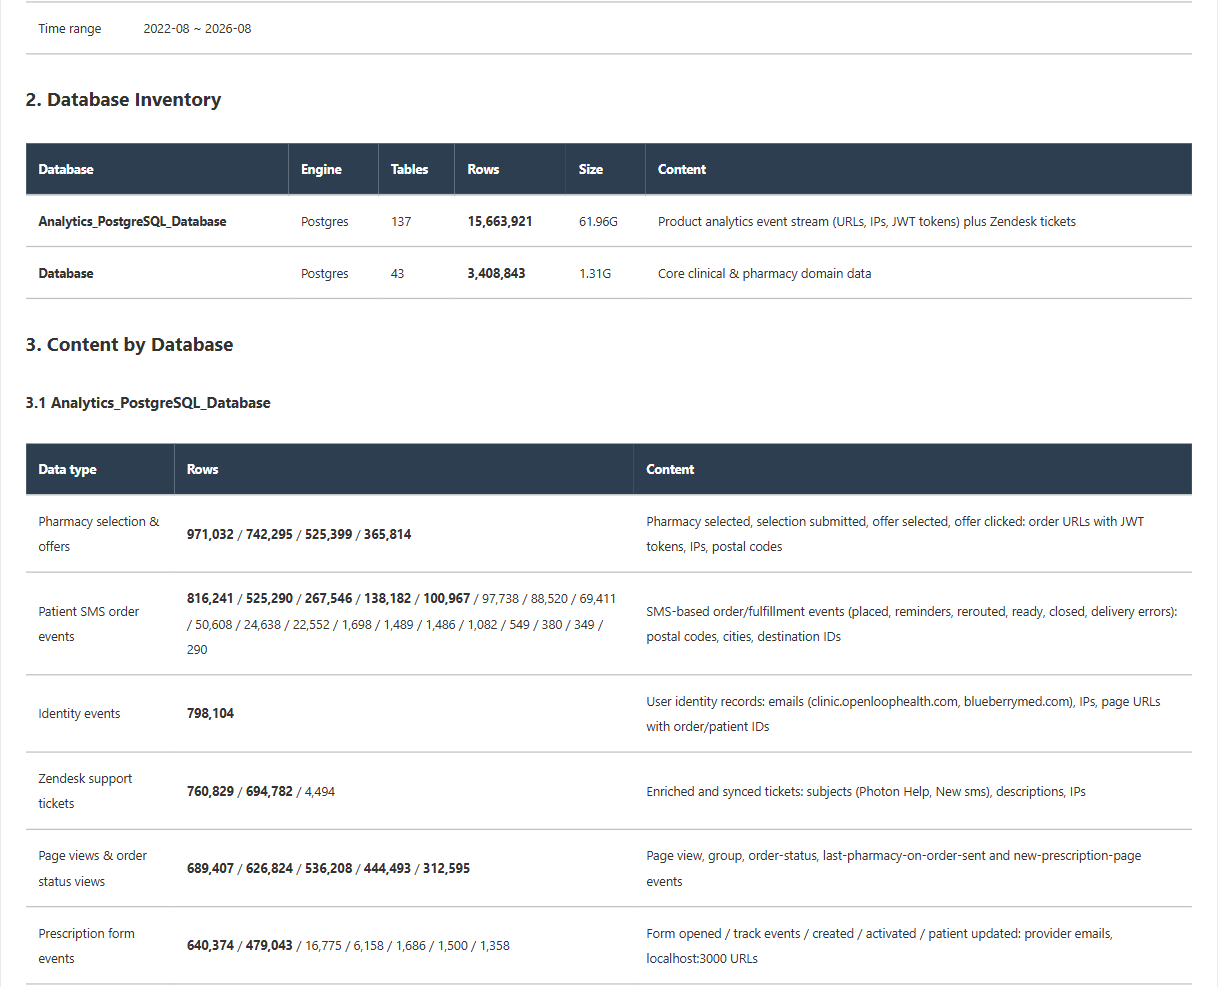Click the row count 3,408,843

click(x=496, y=273)
